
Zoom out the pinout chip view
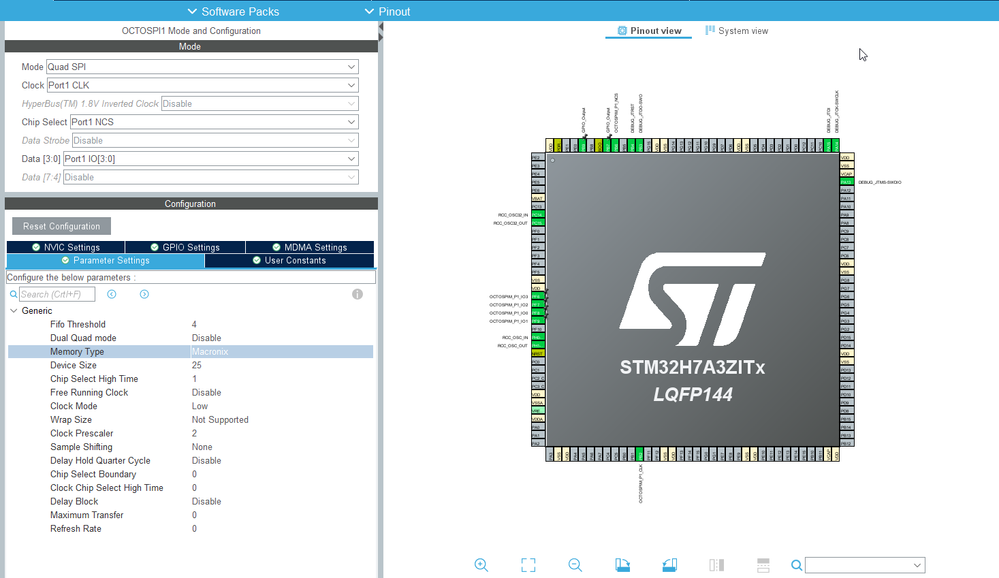coord(575,565)
